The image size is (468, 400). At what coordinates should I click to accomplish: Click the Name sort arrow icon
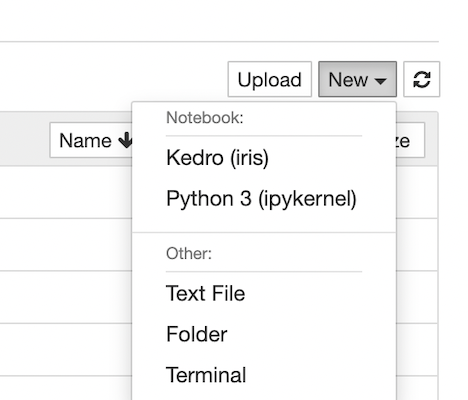click(x=125, y=140)
